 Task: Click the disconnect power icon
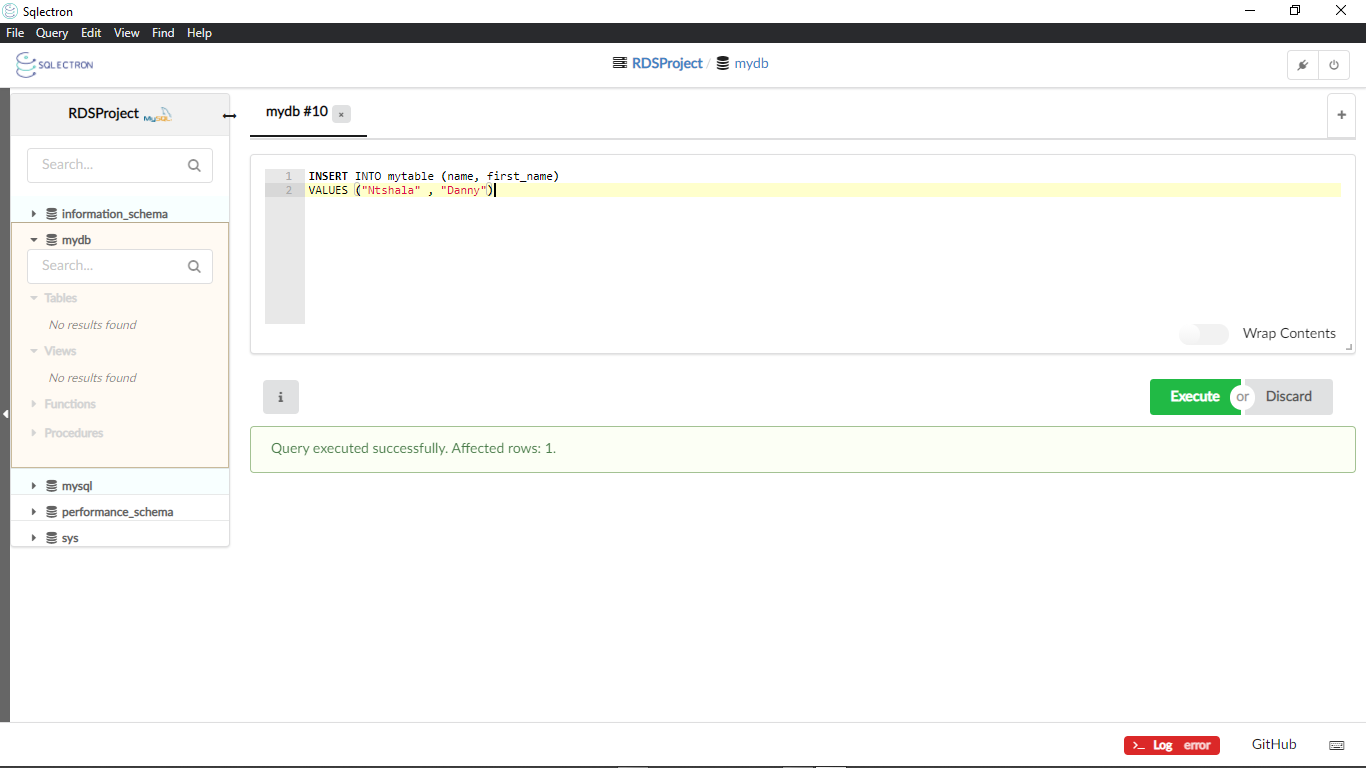click(1333, 65)
